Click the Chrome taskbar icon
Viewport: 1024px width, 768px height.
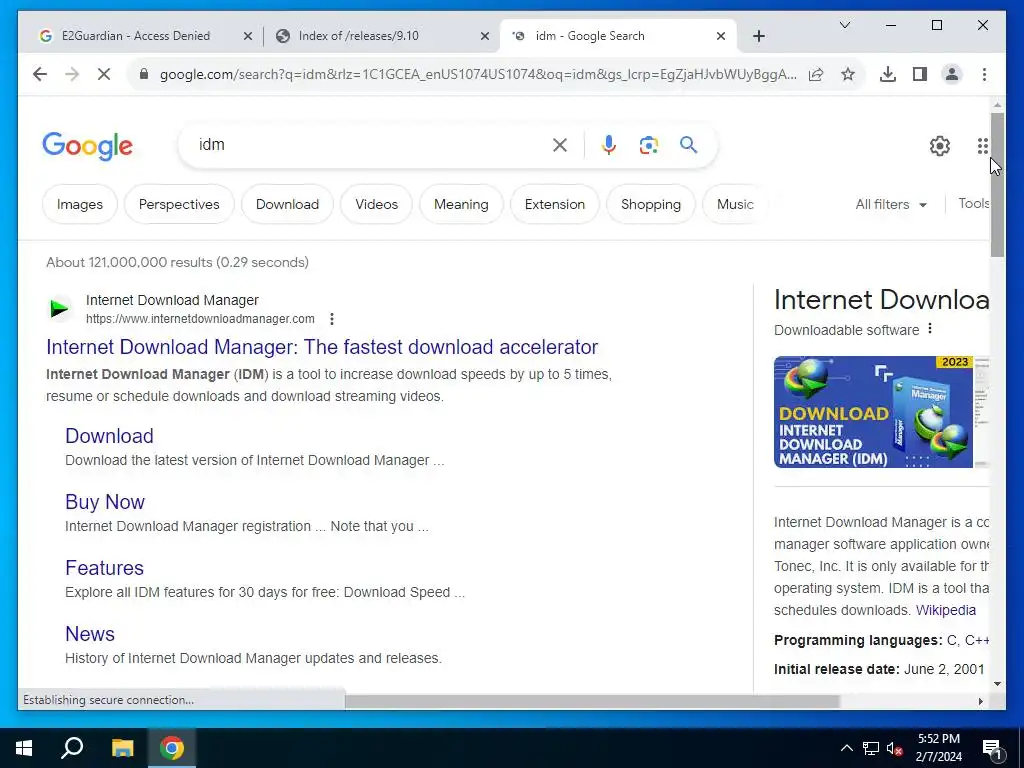click(172, 748)
